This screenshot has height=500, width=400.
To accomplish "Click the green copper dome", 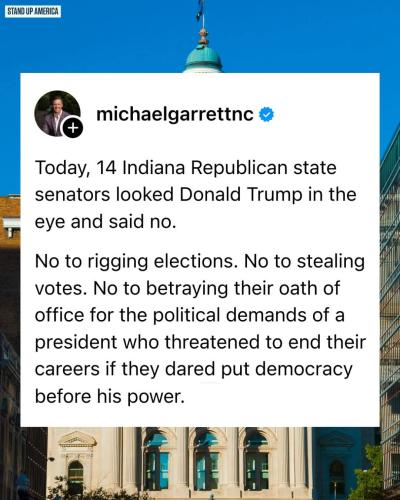I will tap(203, 58).
